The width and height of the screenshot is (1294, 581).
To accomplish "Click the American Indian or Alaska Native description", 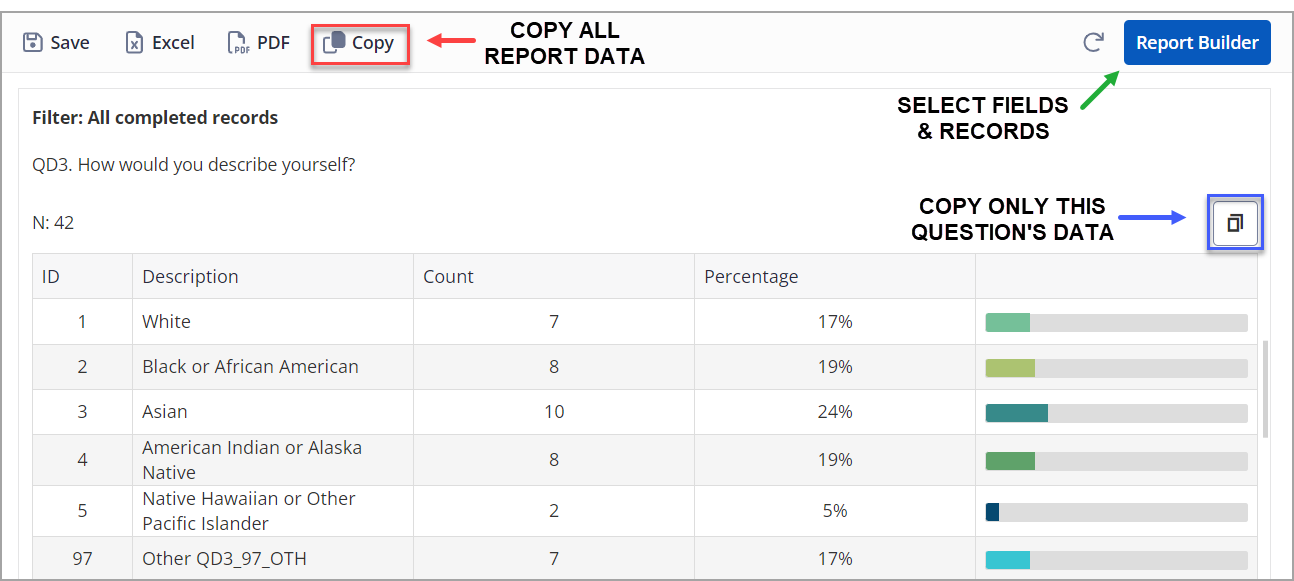I will 252,460.
